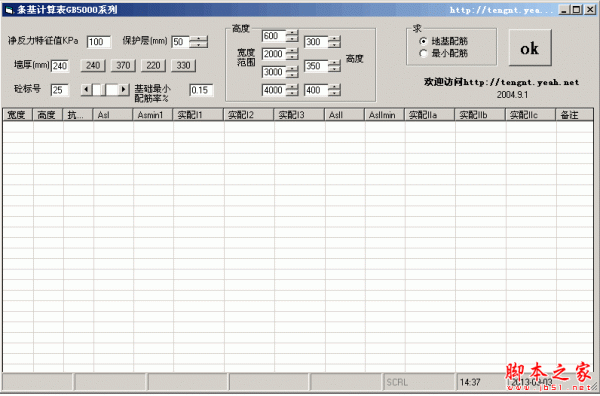Click the 高度 column header in table

[48, 115]
